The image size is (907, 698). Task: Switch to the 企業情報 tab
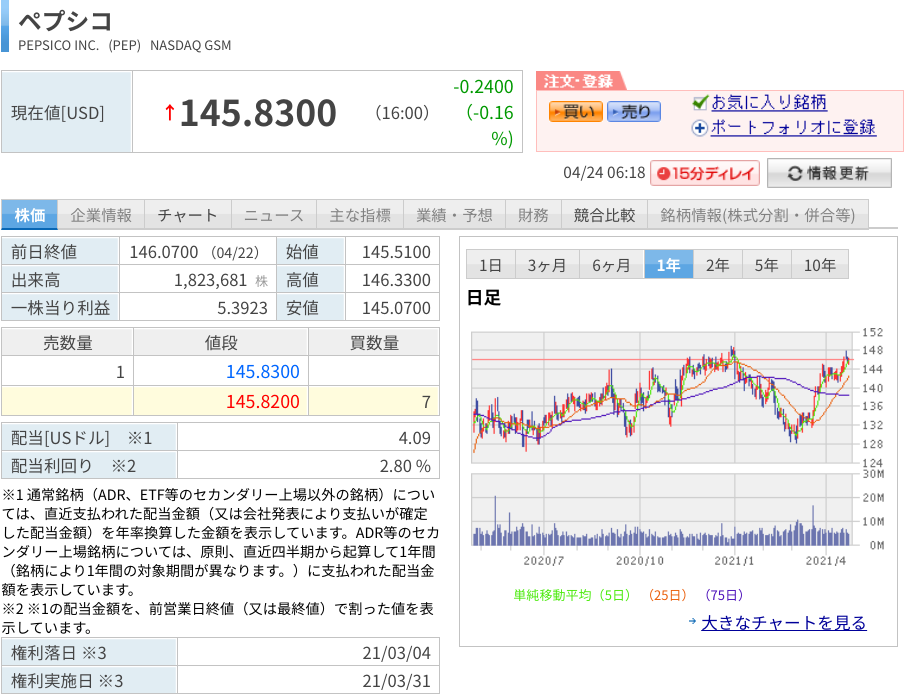click(x=101, y=215)
